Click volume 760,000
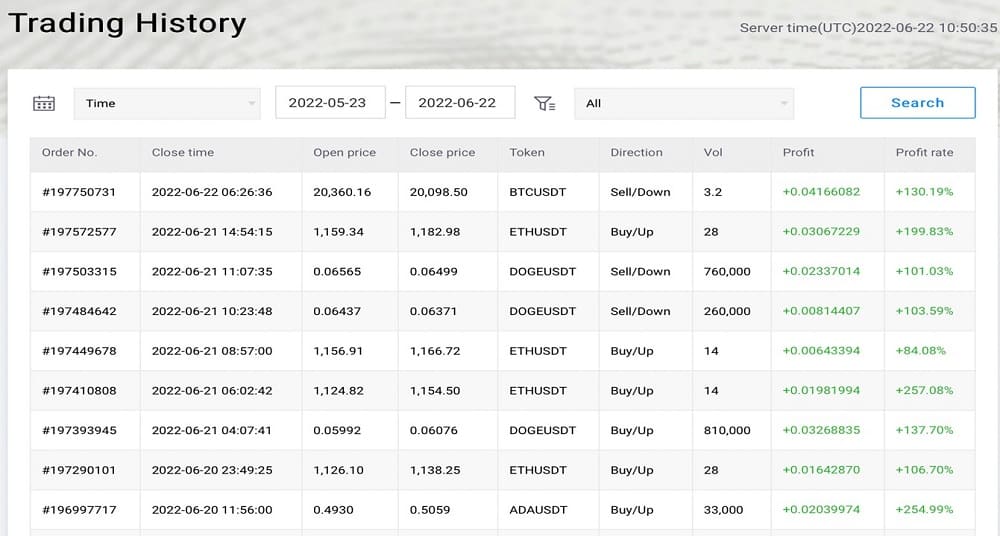 point(727,271)
